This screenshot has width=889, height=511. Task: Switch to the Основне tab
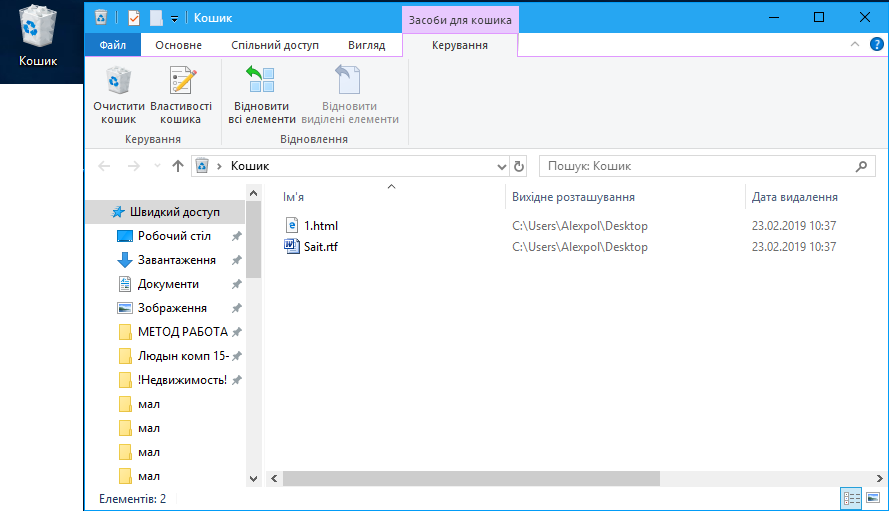(179, 45)
